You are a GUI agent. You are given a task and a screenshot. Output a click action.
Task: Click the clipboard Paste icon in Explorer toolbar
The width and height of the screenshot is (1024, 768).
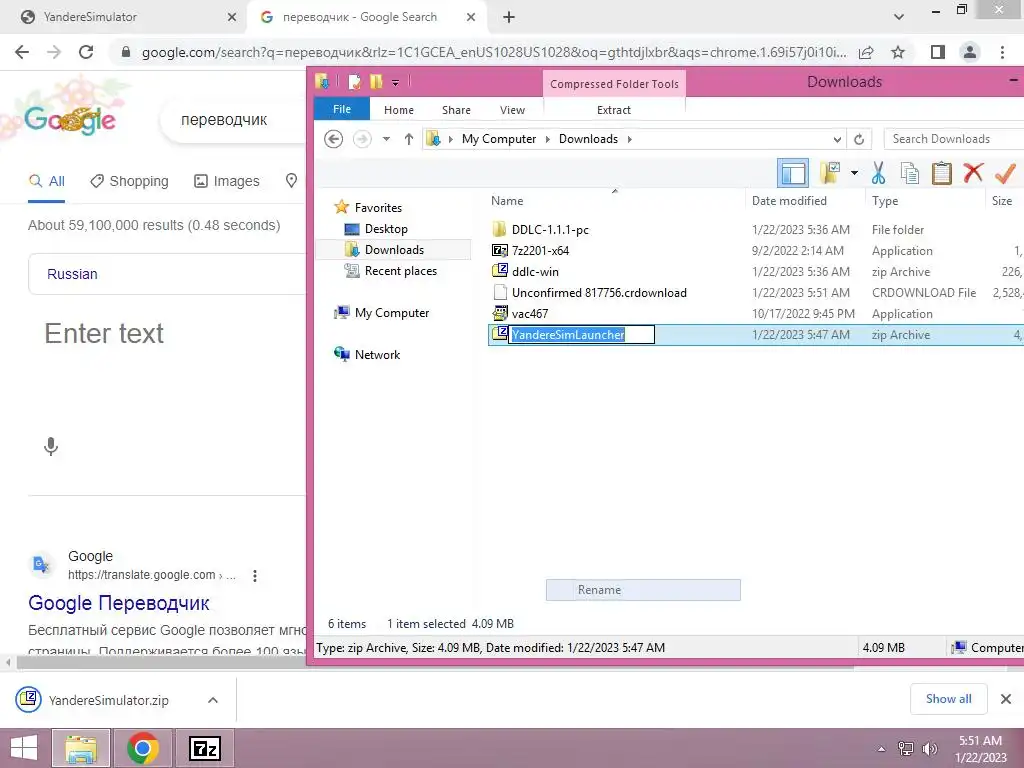941,173
